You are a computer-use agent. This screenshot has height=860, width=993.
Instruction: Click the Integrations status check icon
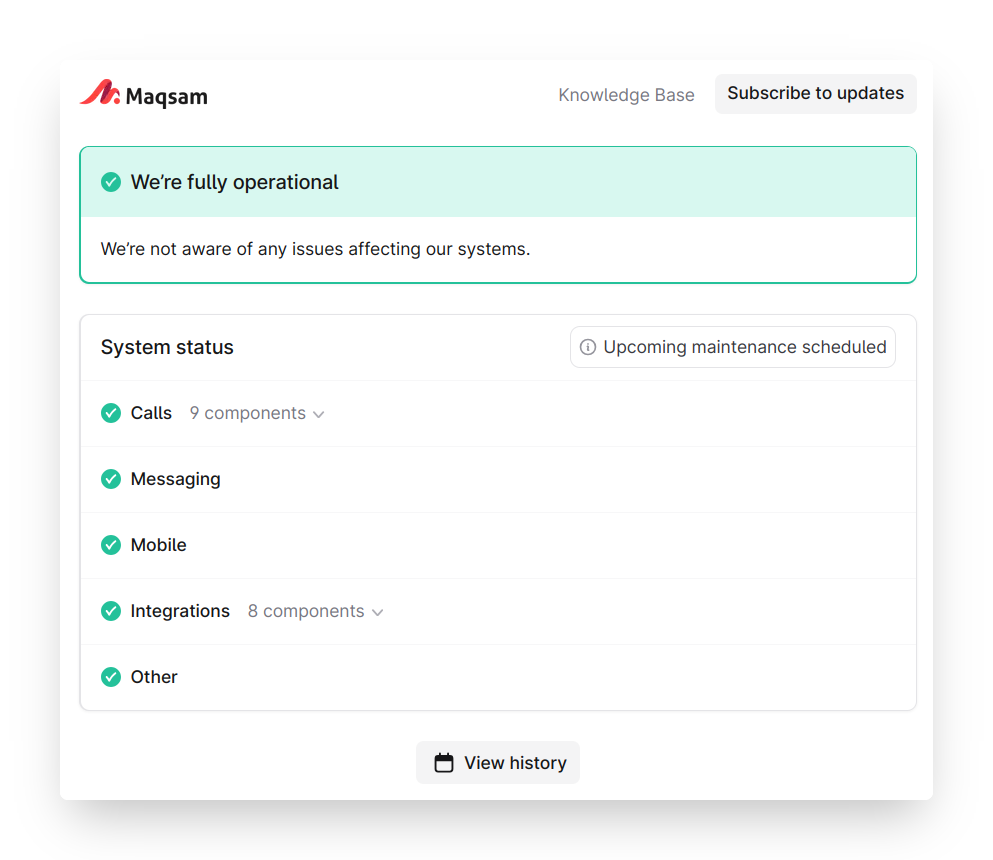coord(111,611)
